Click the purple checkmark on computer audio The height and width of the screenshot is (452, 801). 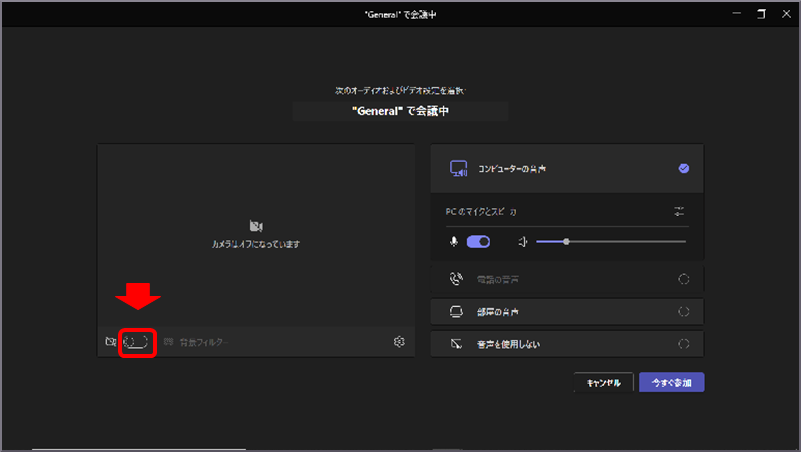(684, 169)
